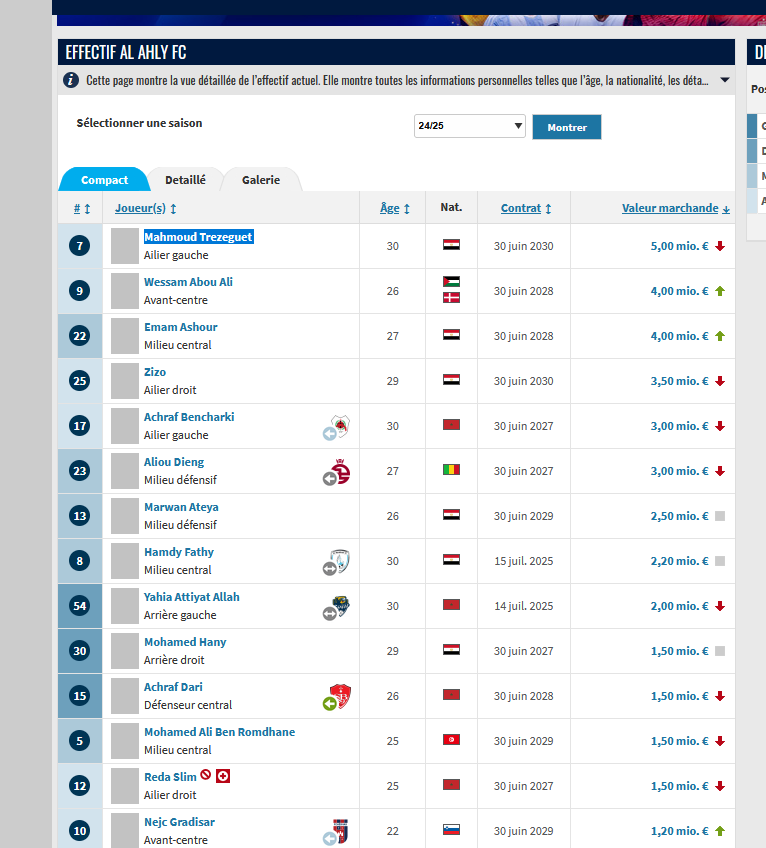Screen dimensions: 766x848
Task: Click Wessam Abou Ali's Denmark flag
Action: pyautogui.click(x=451, y=297)
